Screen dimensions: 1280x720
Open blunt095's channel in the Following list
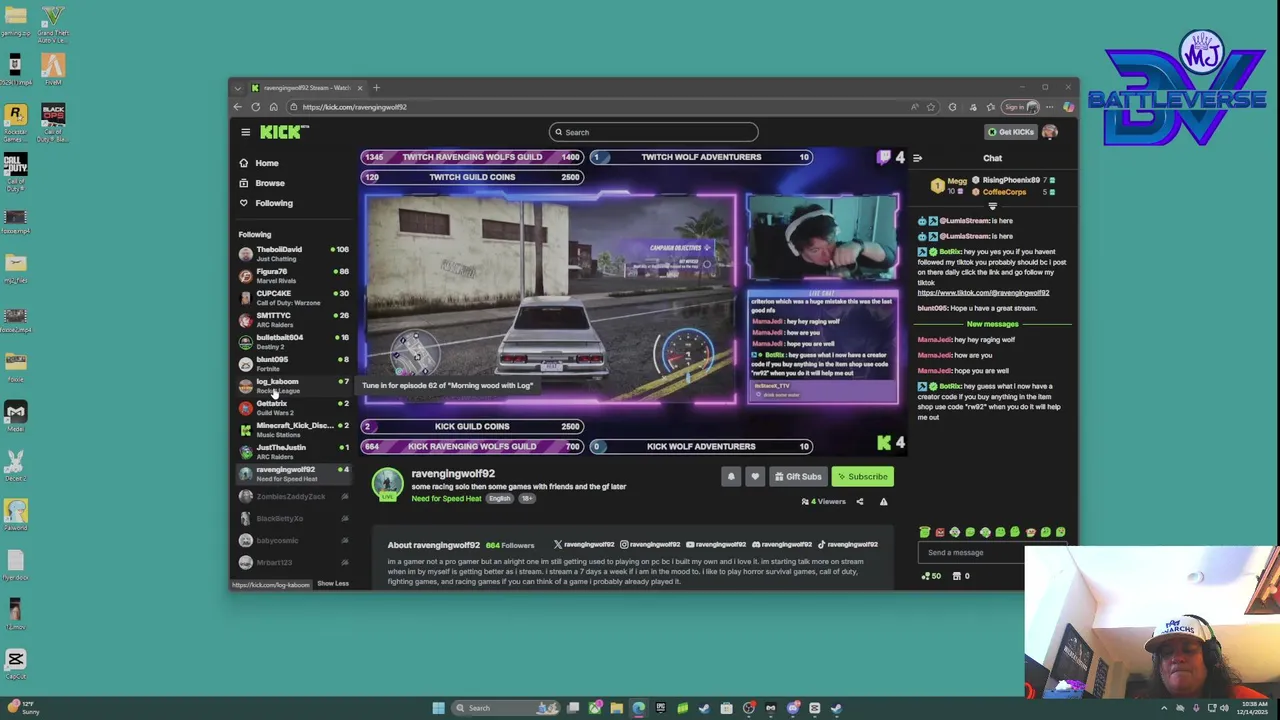pyautogui.click(x=294, y=364)
